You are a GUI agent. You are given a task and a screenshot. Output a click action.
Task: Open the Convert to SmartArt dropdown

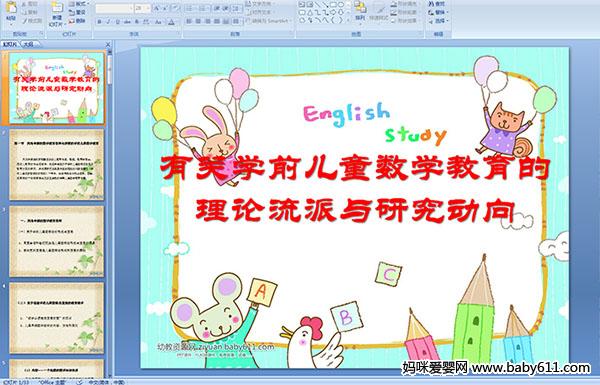[x=269, y=21]
